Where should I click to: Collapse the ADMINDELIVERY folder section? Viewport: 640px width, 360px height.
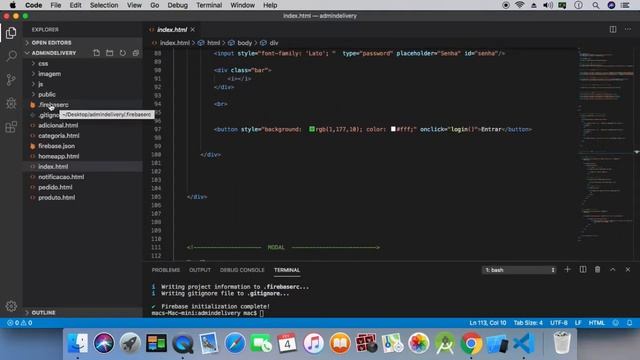[x=53, y=53]
